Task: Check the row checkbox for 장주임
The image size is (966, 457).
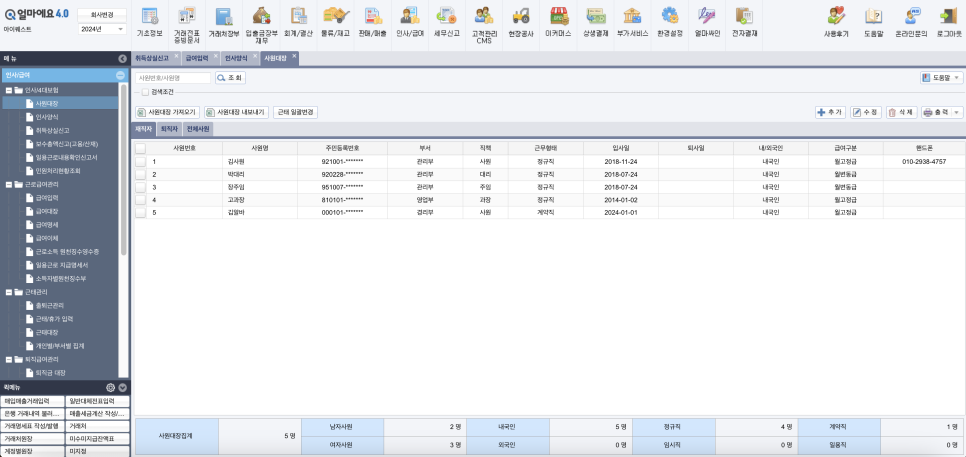Action: pyautogui.click(x=140, y=187)
